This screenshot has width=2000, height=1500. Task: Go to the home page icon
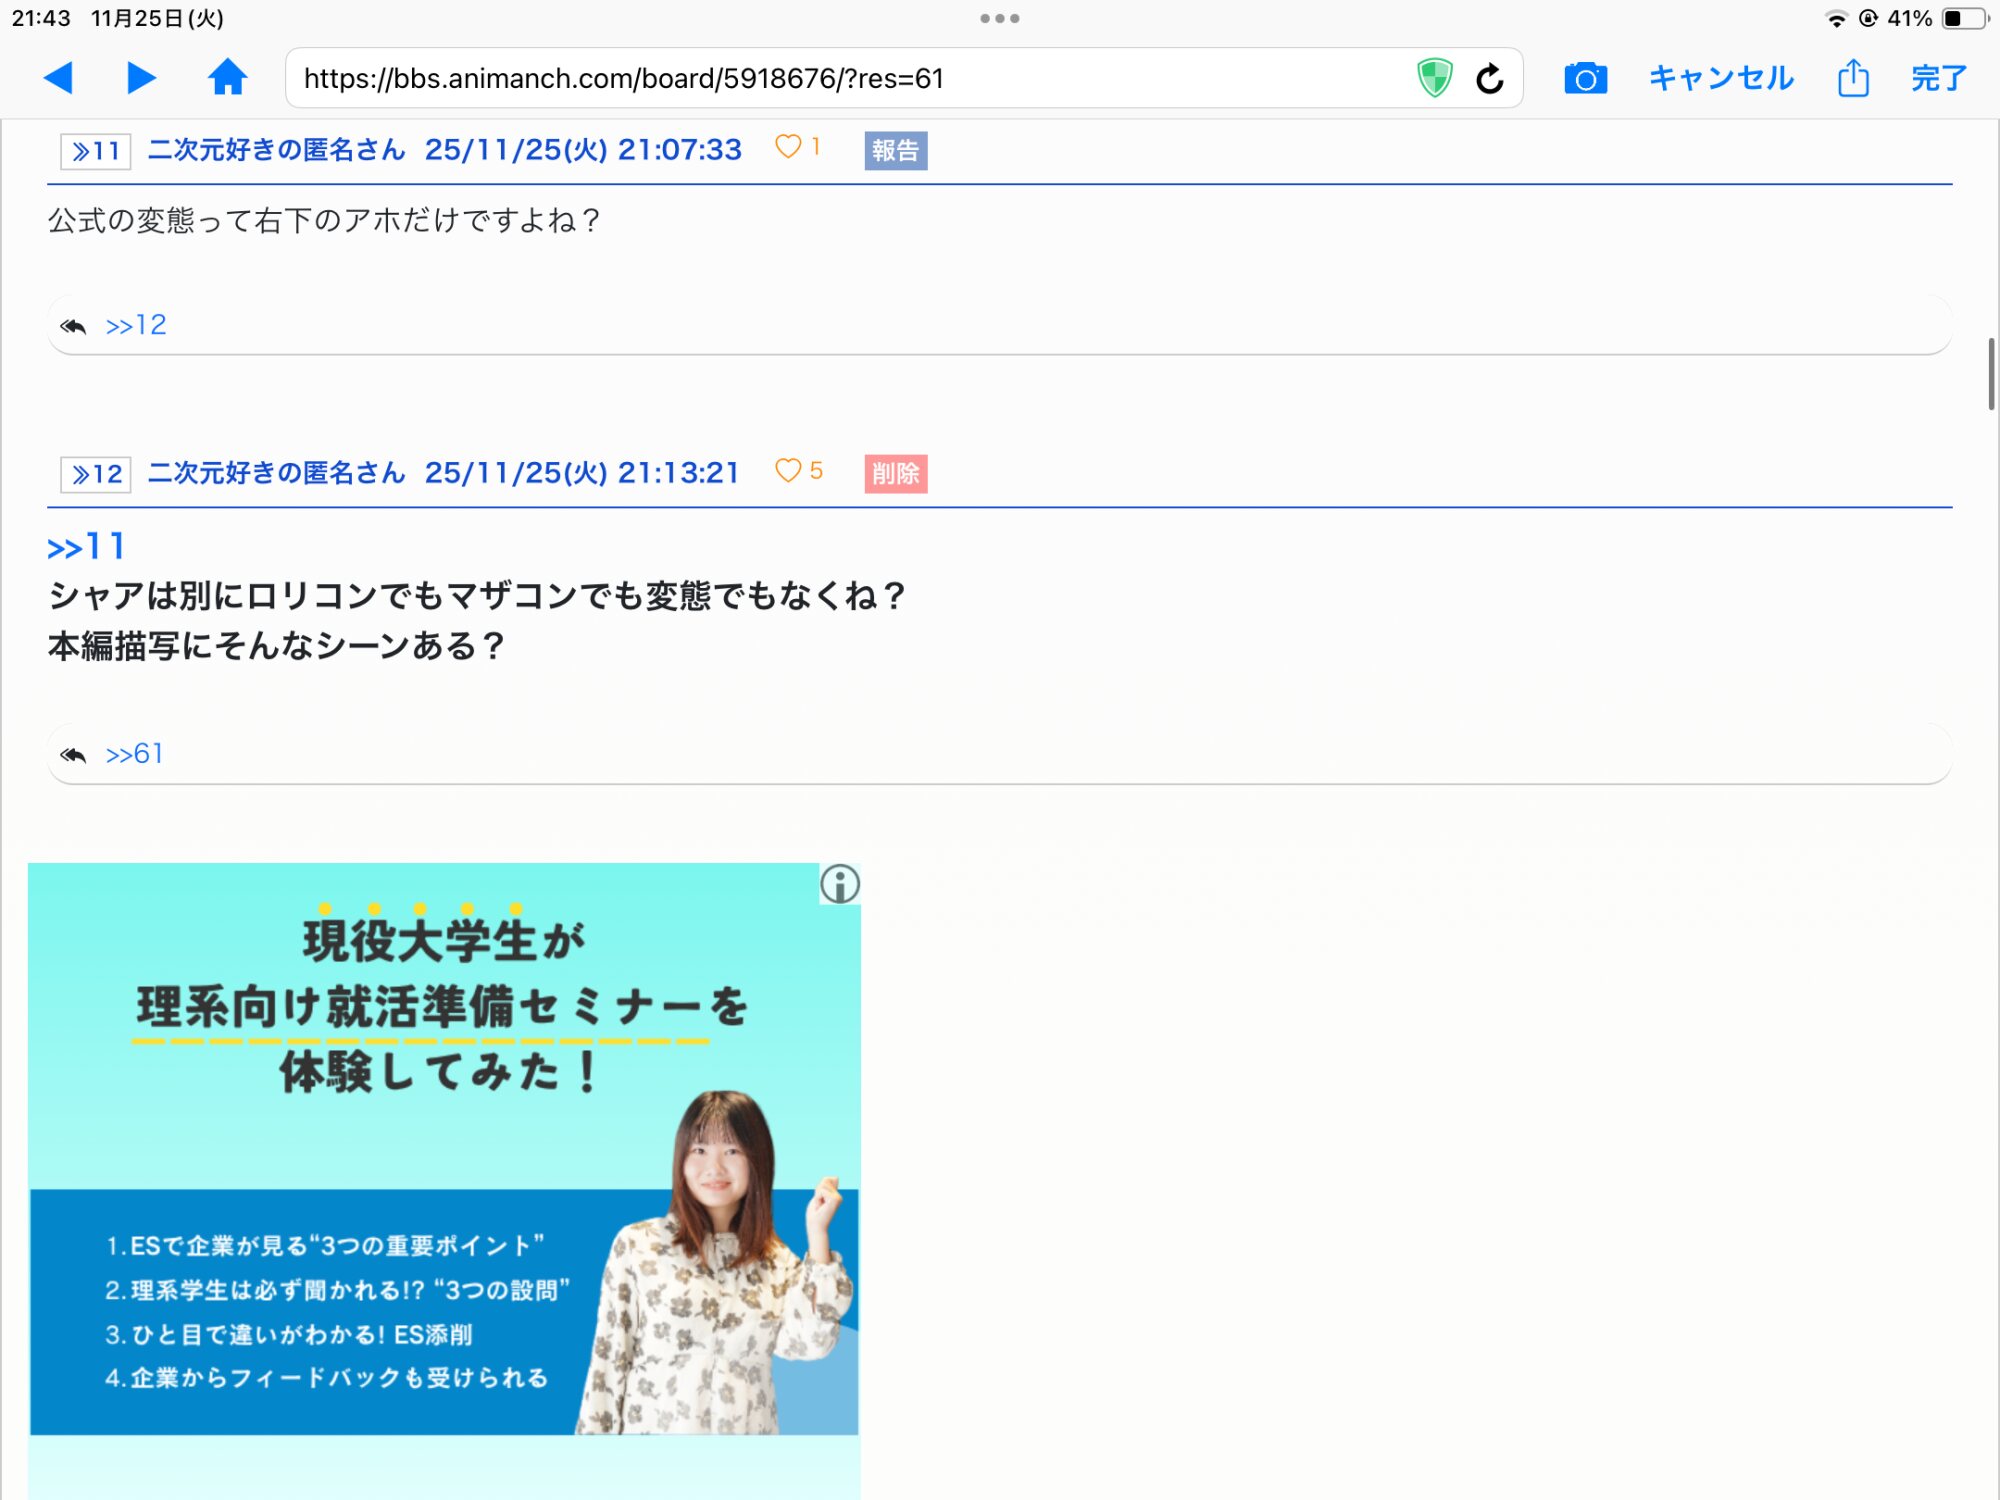(x=227, y=78)
